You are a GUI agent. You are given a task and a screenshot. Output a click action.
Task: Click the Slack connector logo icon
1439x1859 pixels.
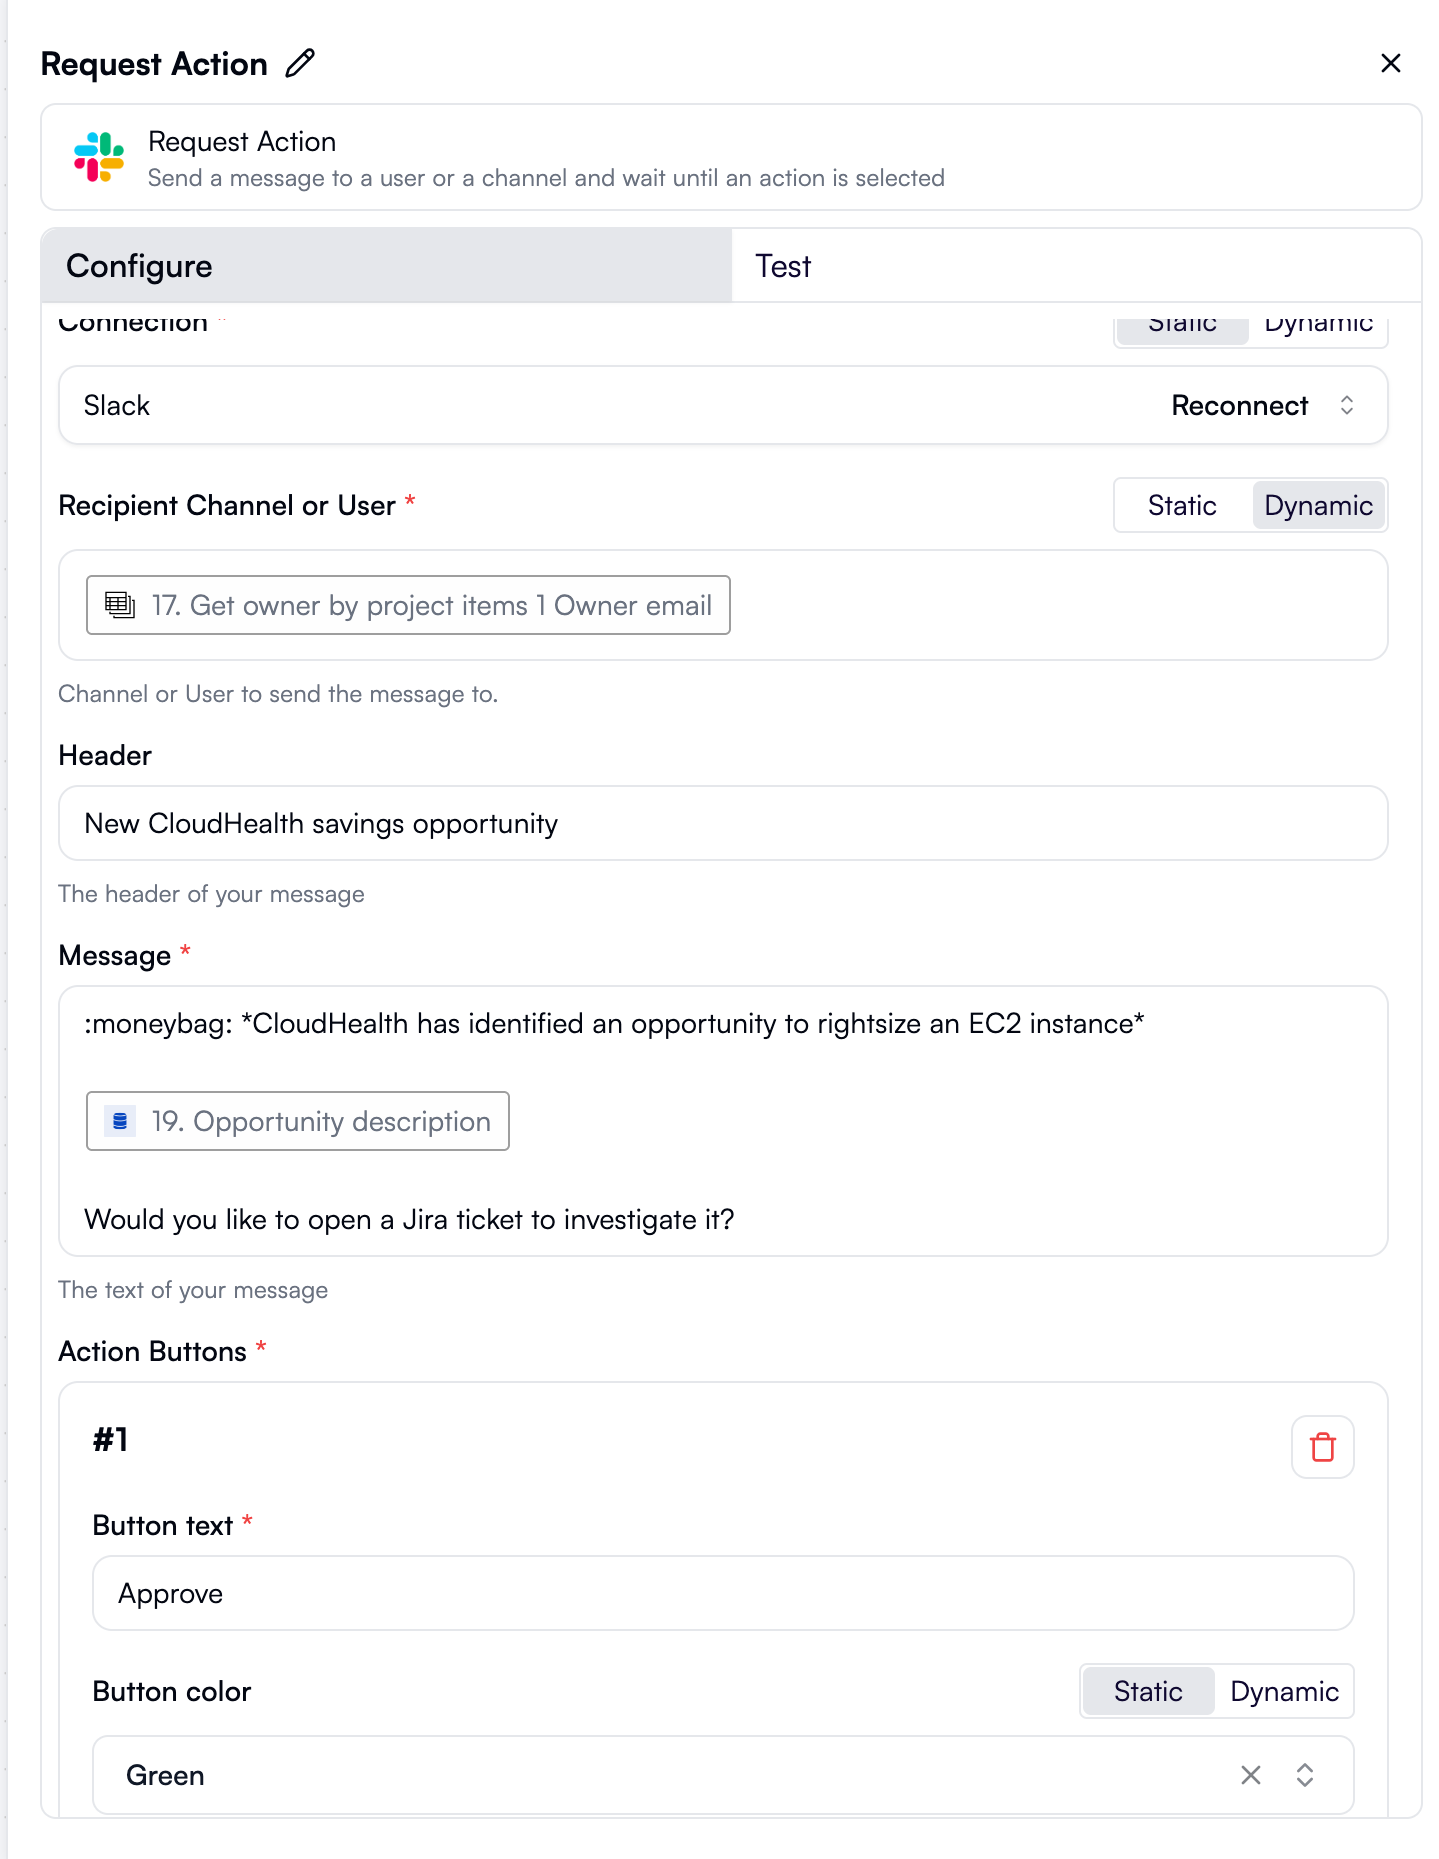point(99,157)
